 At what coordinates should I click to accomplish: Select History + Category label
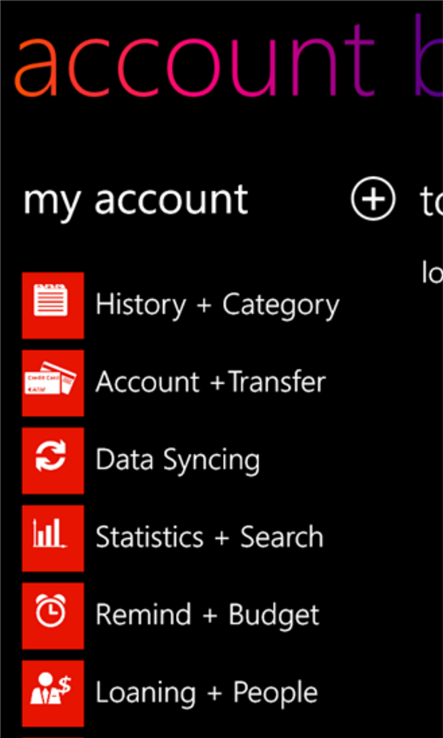point(217,305)
